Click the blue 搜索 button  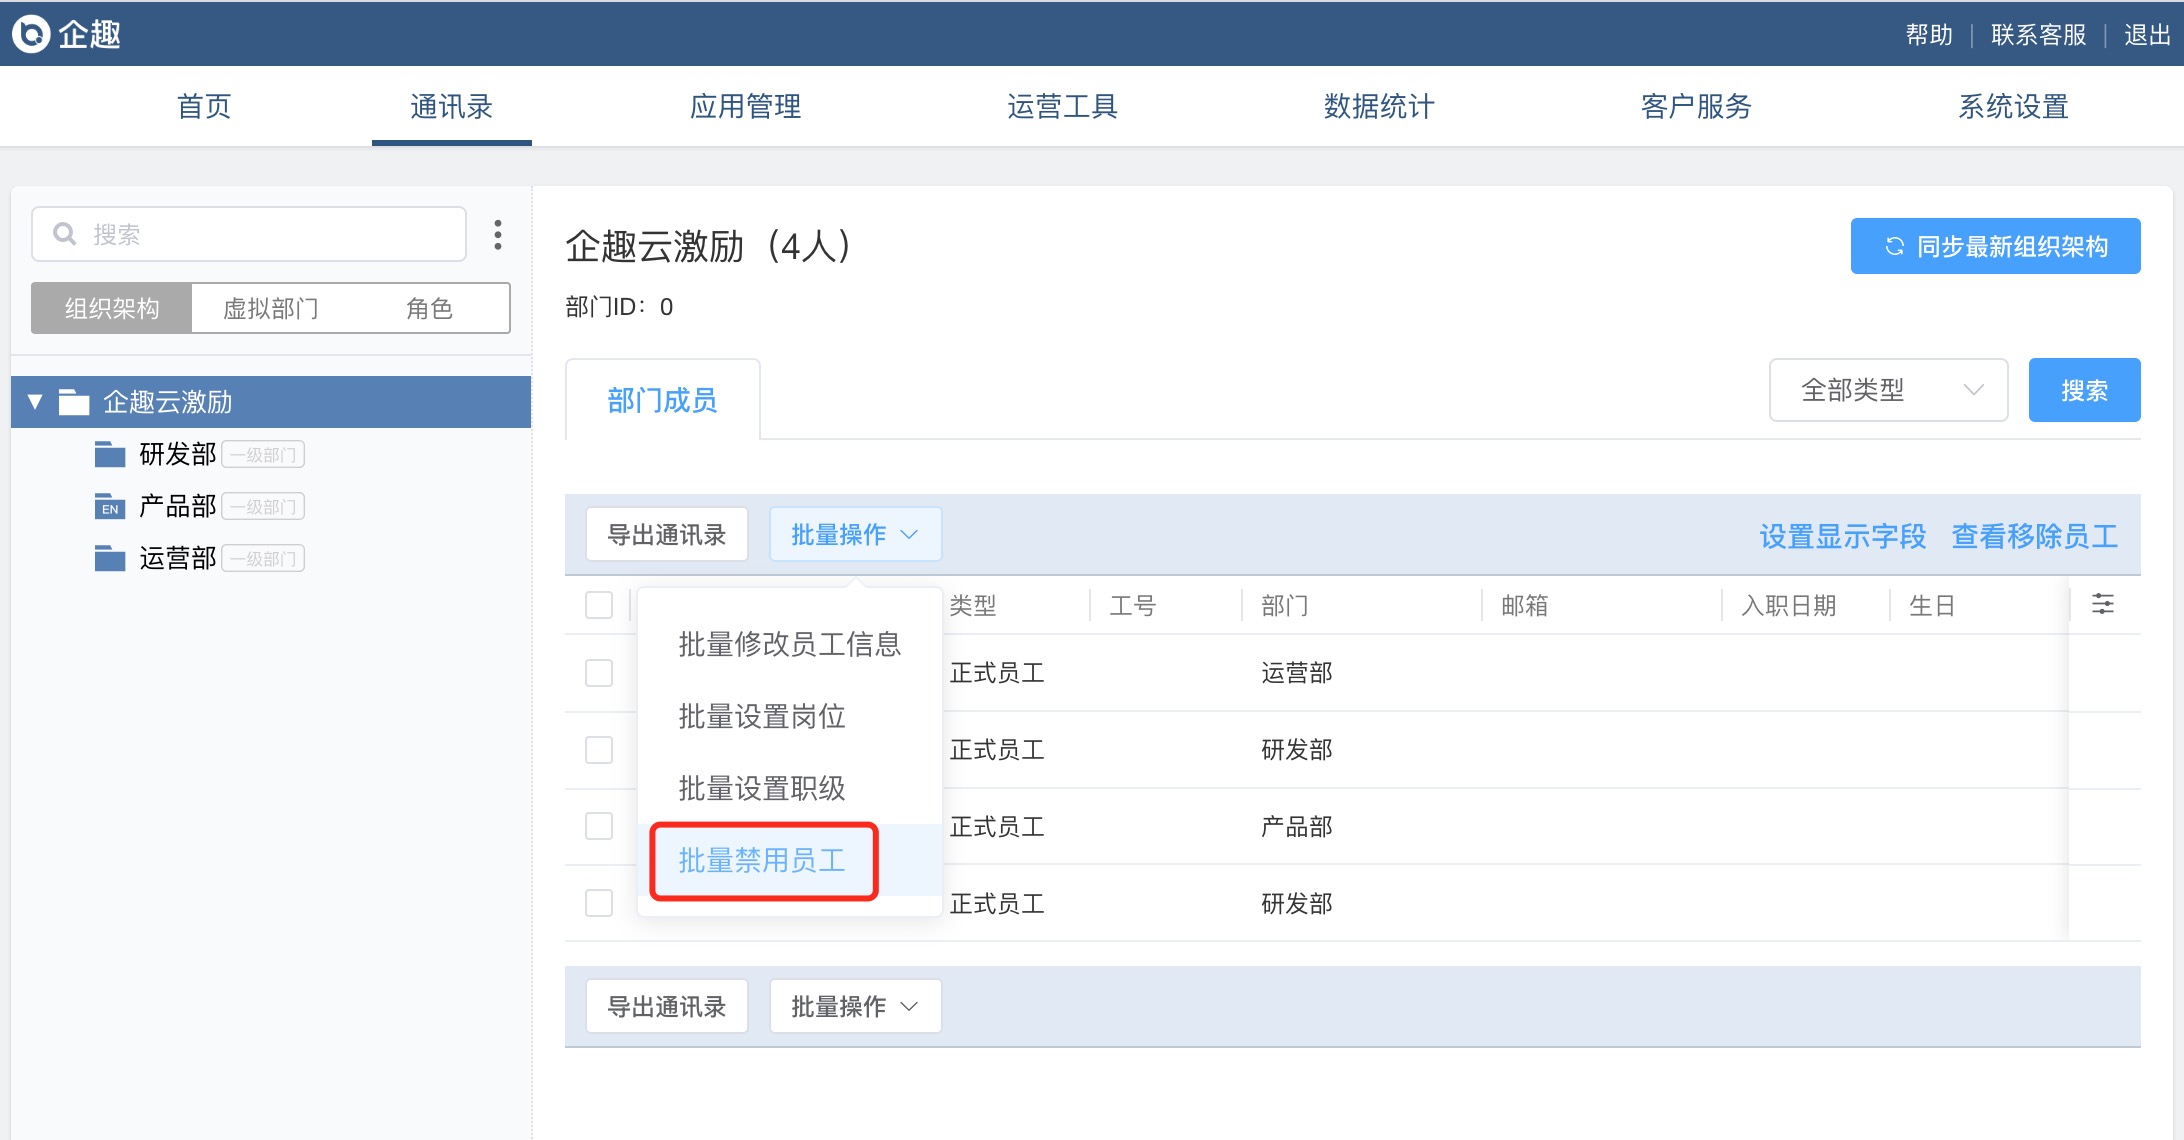pos(2085,390)
